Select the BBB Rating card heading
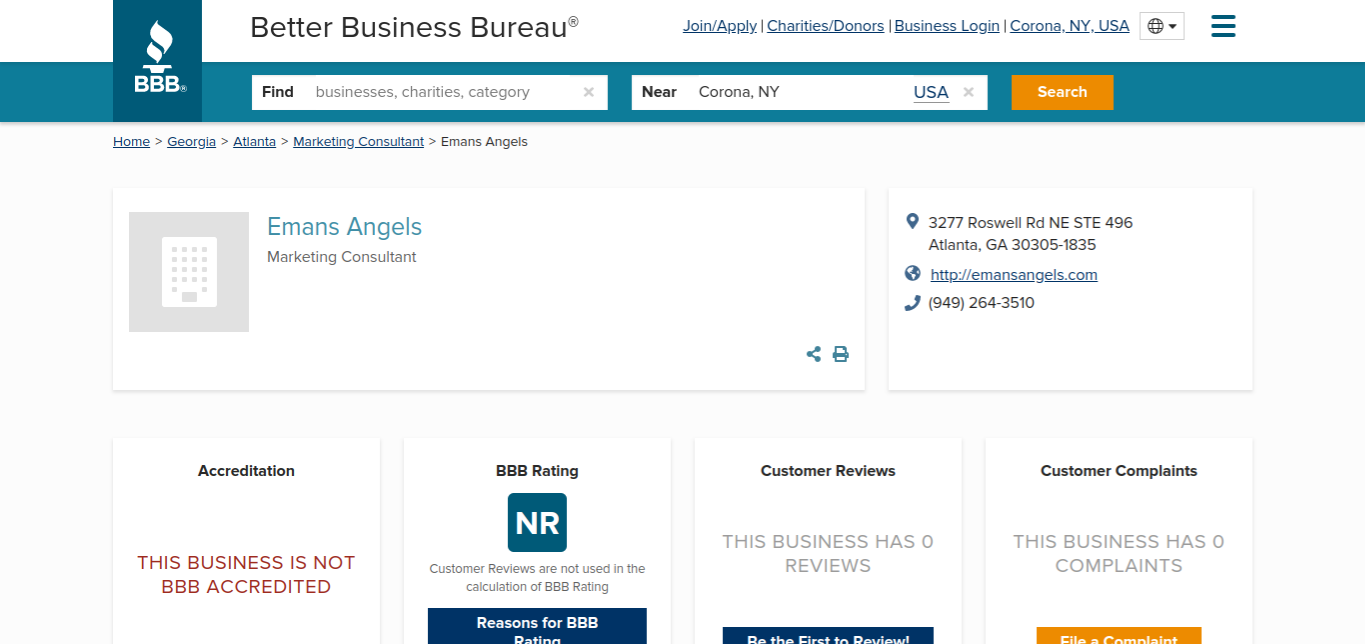 click(x=537, y=471)
